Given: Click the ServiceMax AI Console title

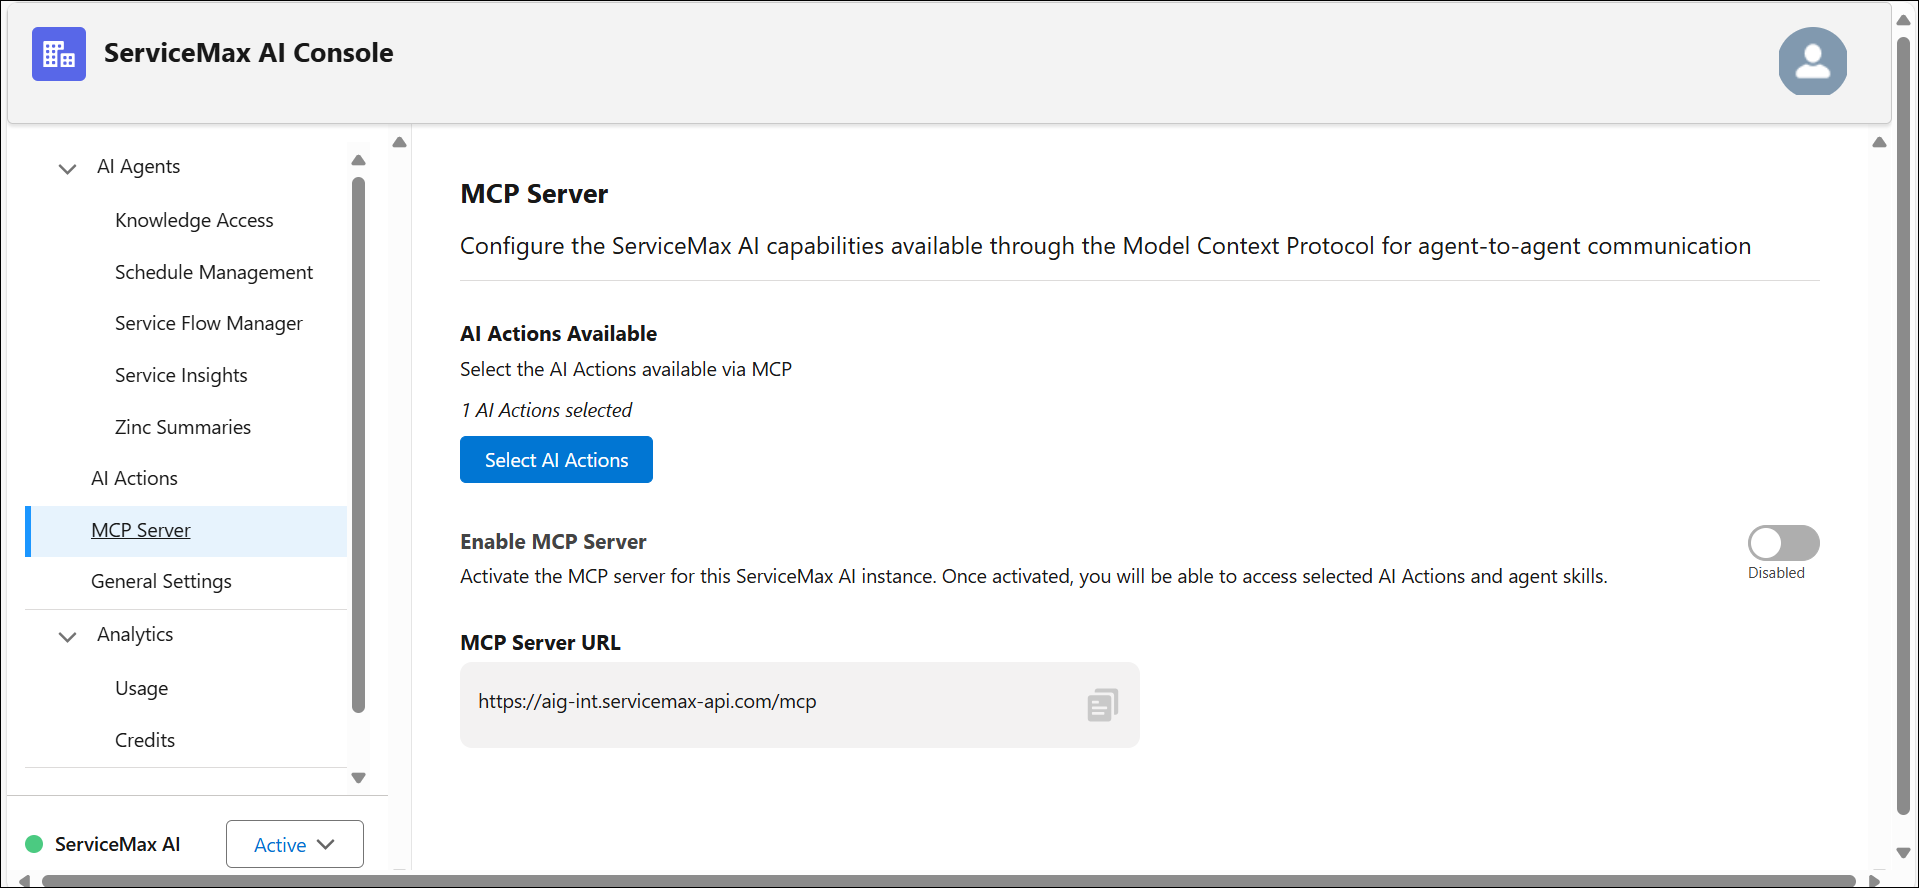Looking at the screenshot, I should pos(248,53).
